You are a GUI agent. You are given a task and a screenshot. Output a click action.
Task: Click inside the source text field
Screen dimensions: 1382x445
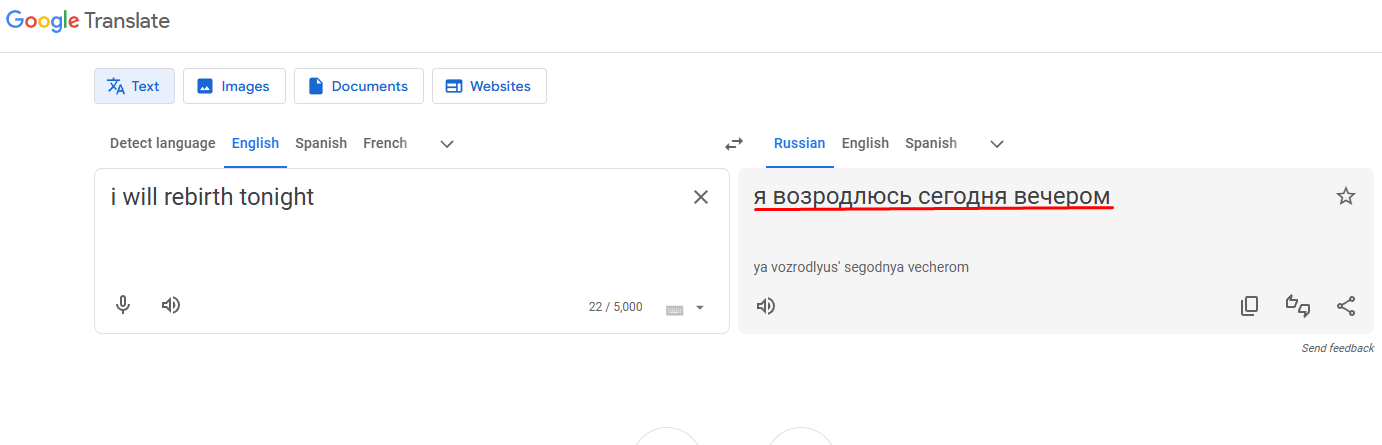[x=400, y=240]
